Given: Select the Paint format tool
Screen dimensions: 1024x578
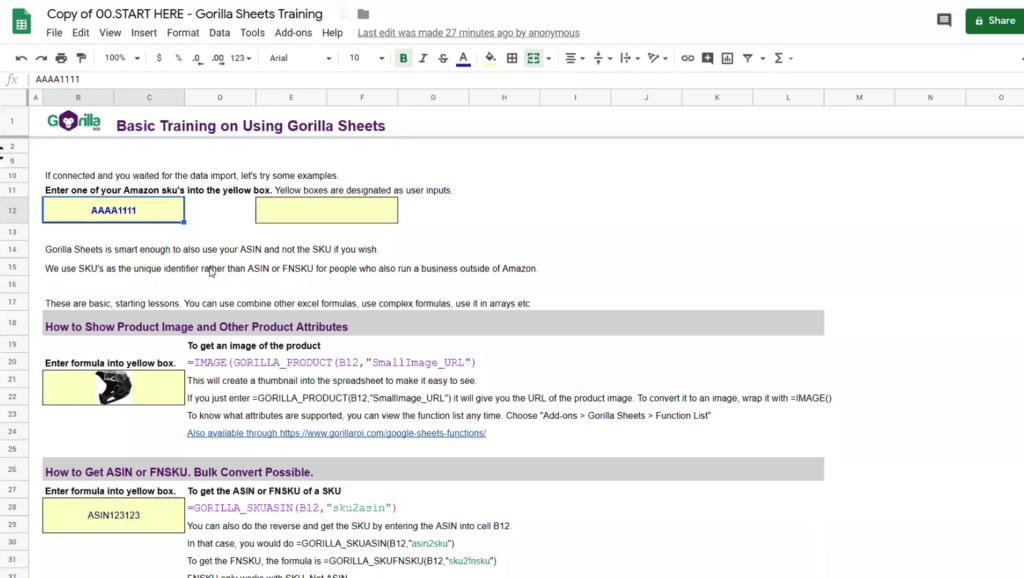Looking at the screenshot, I should click(x=82, y=58).
